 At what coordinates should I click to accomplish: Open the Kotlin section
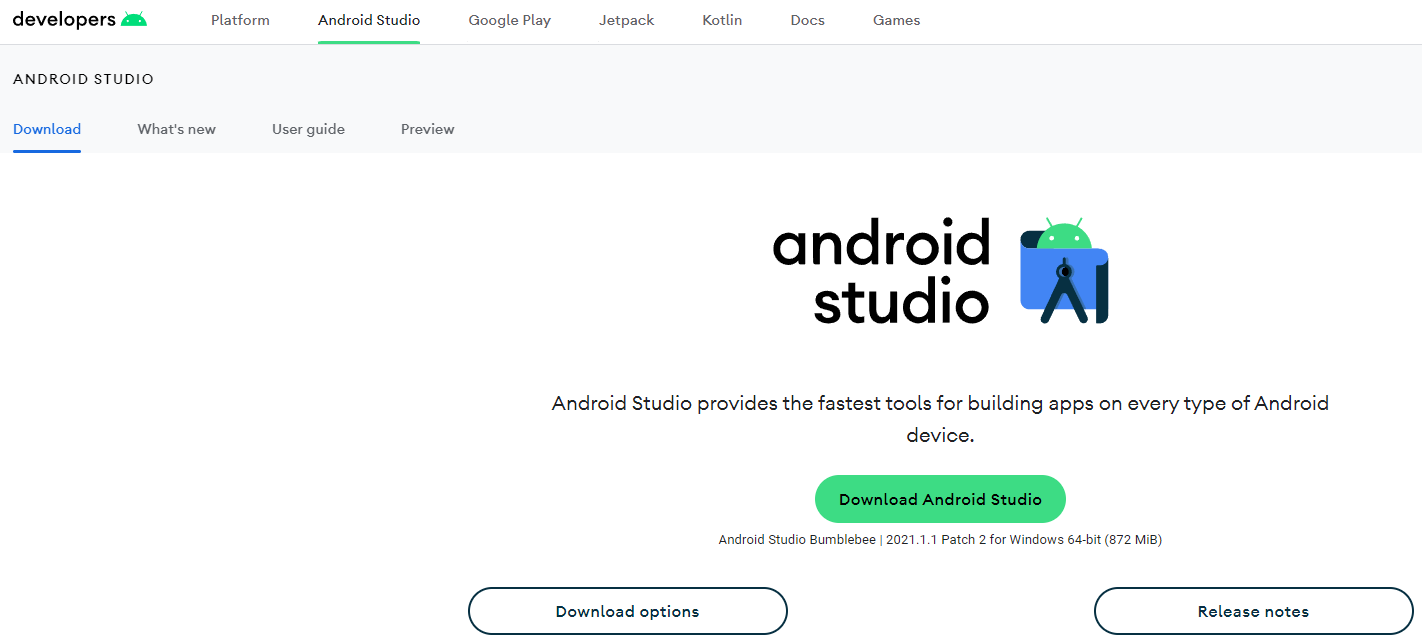pyautogui.click(x=722, y=20)
